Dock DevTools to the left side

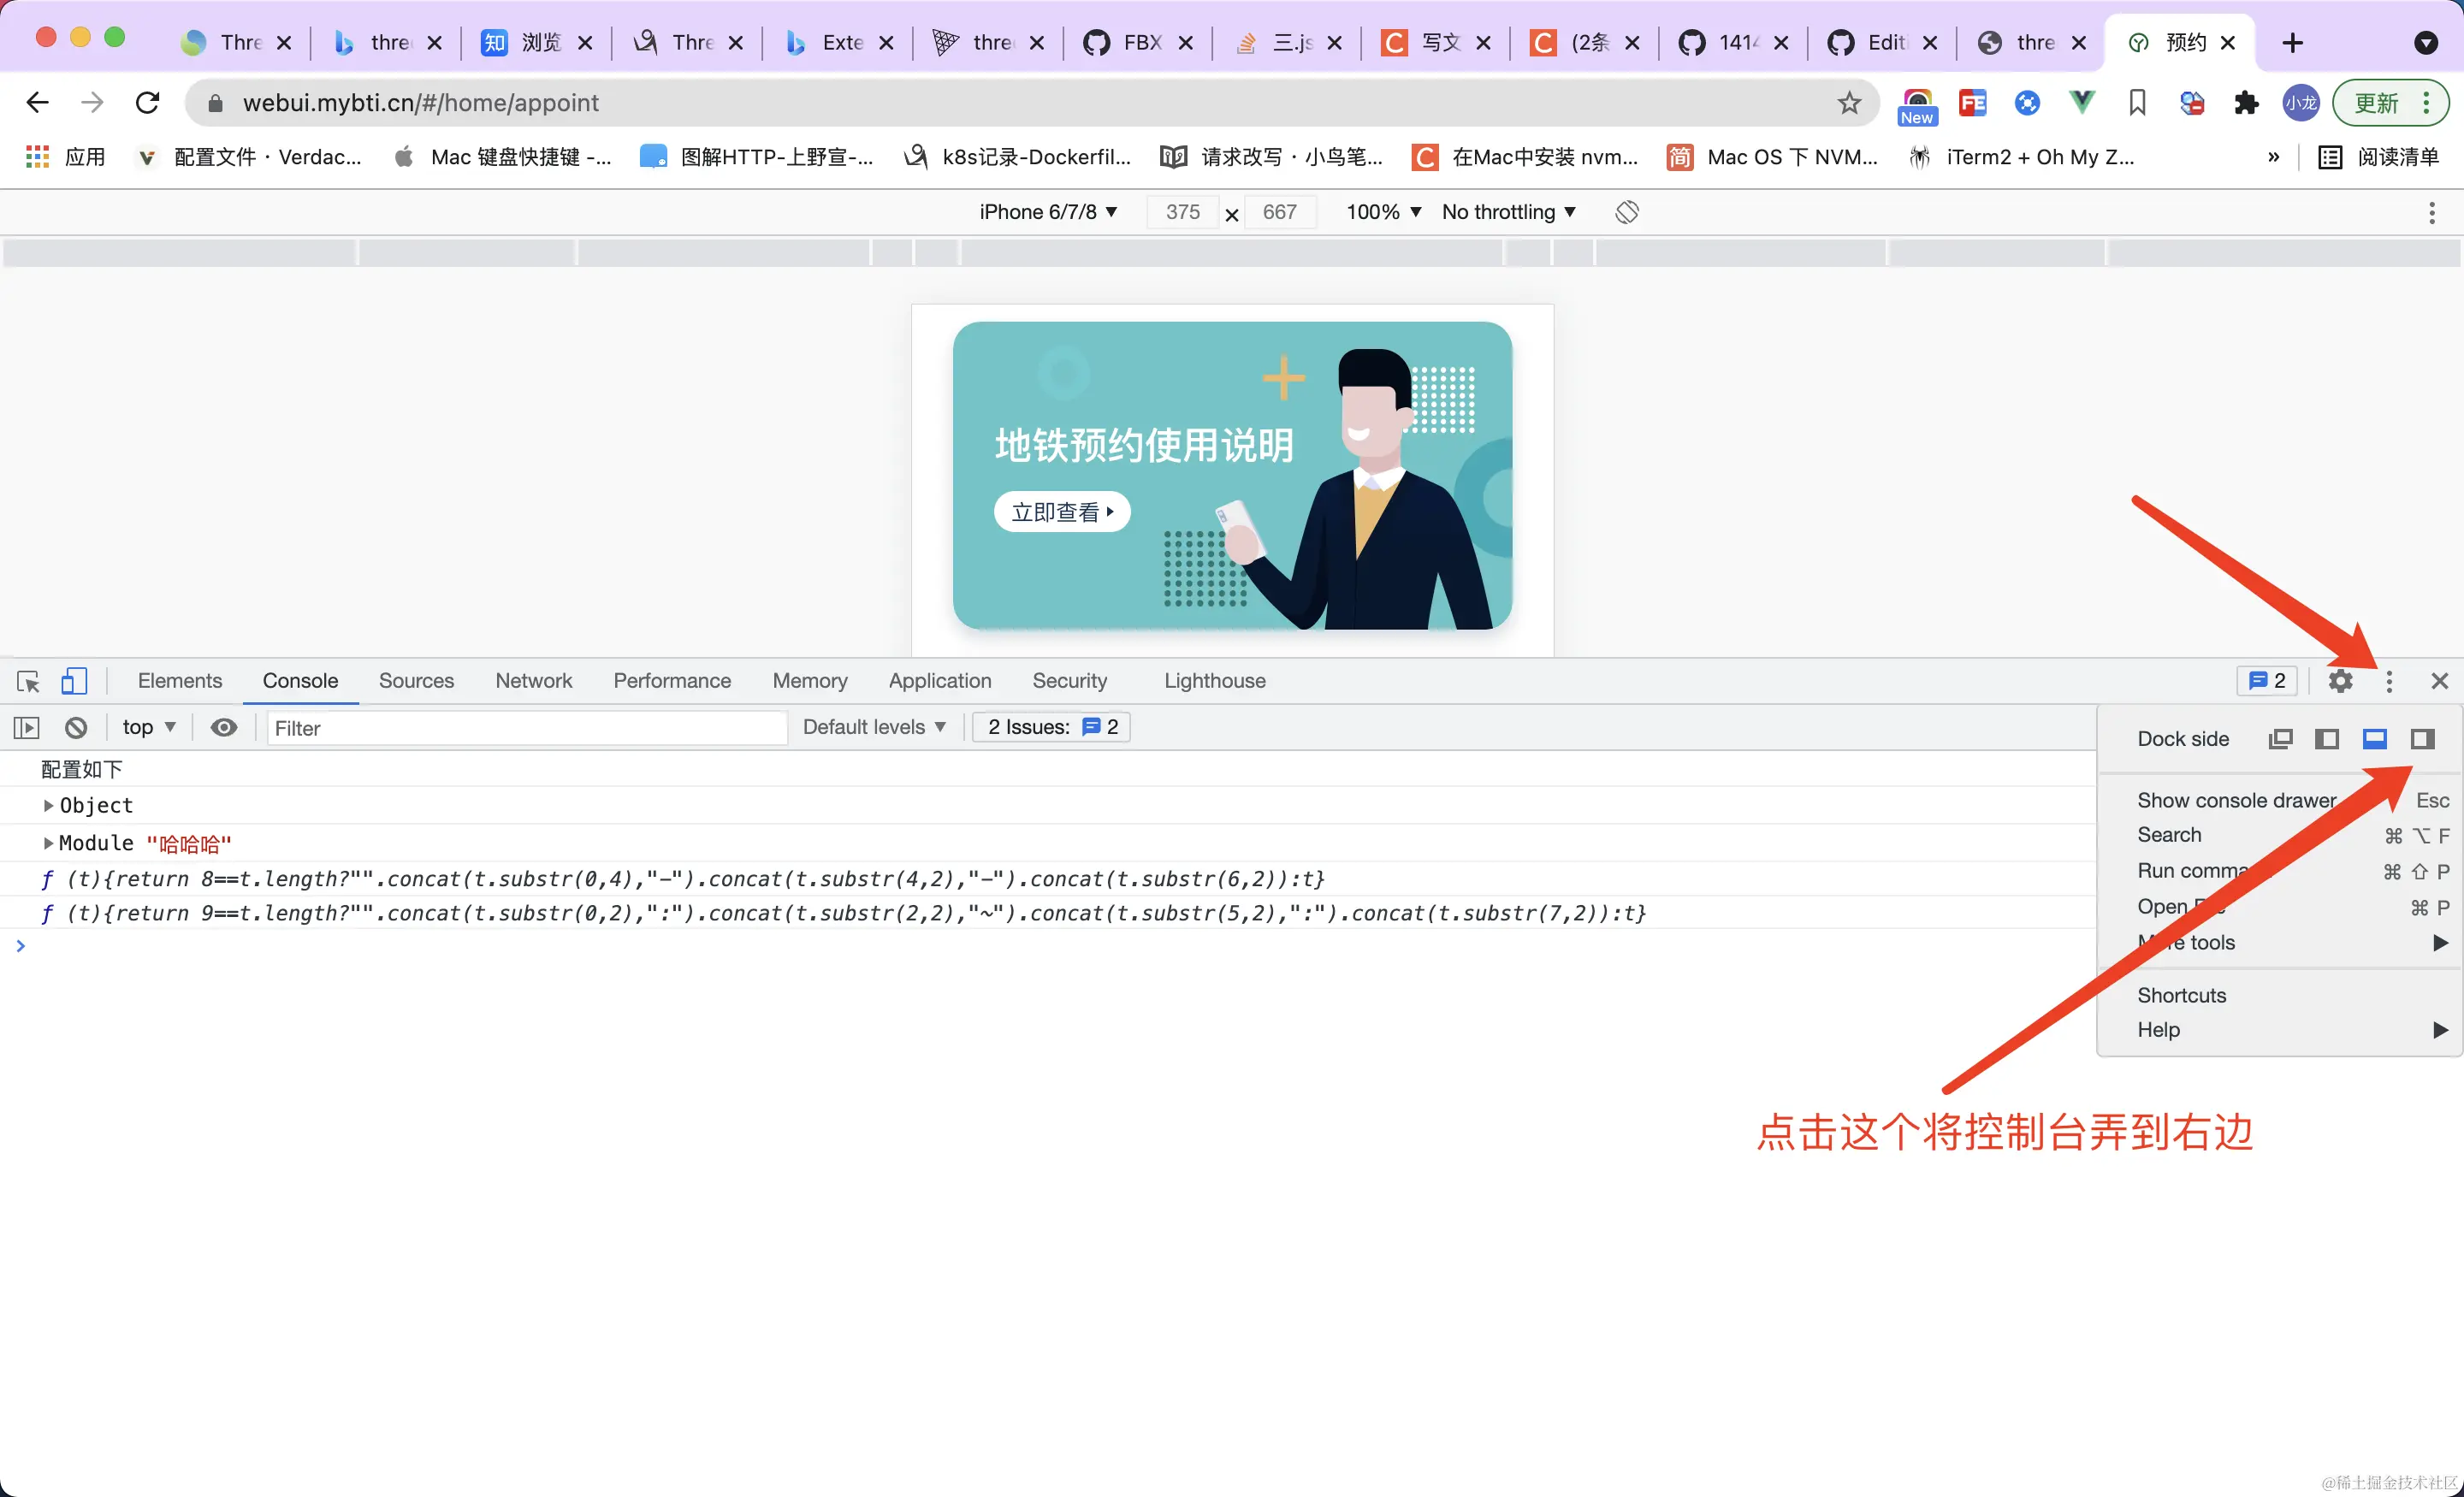tap(2327, 739)
